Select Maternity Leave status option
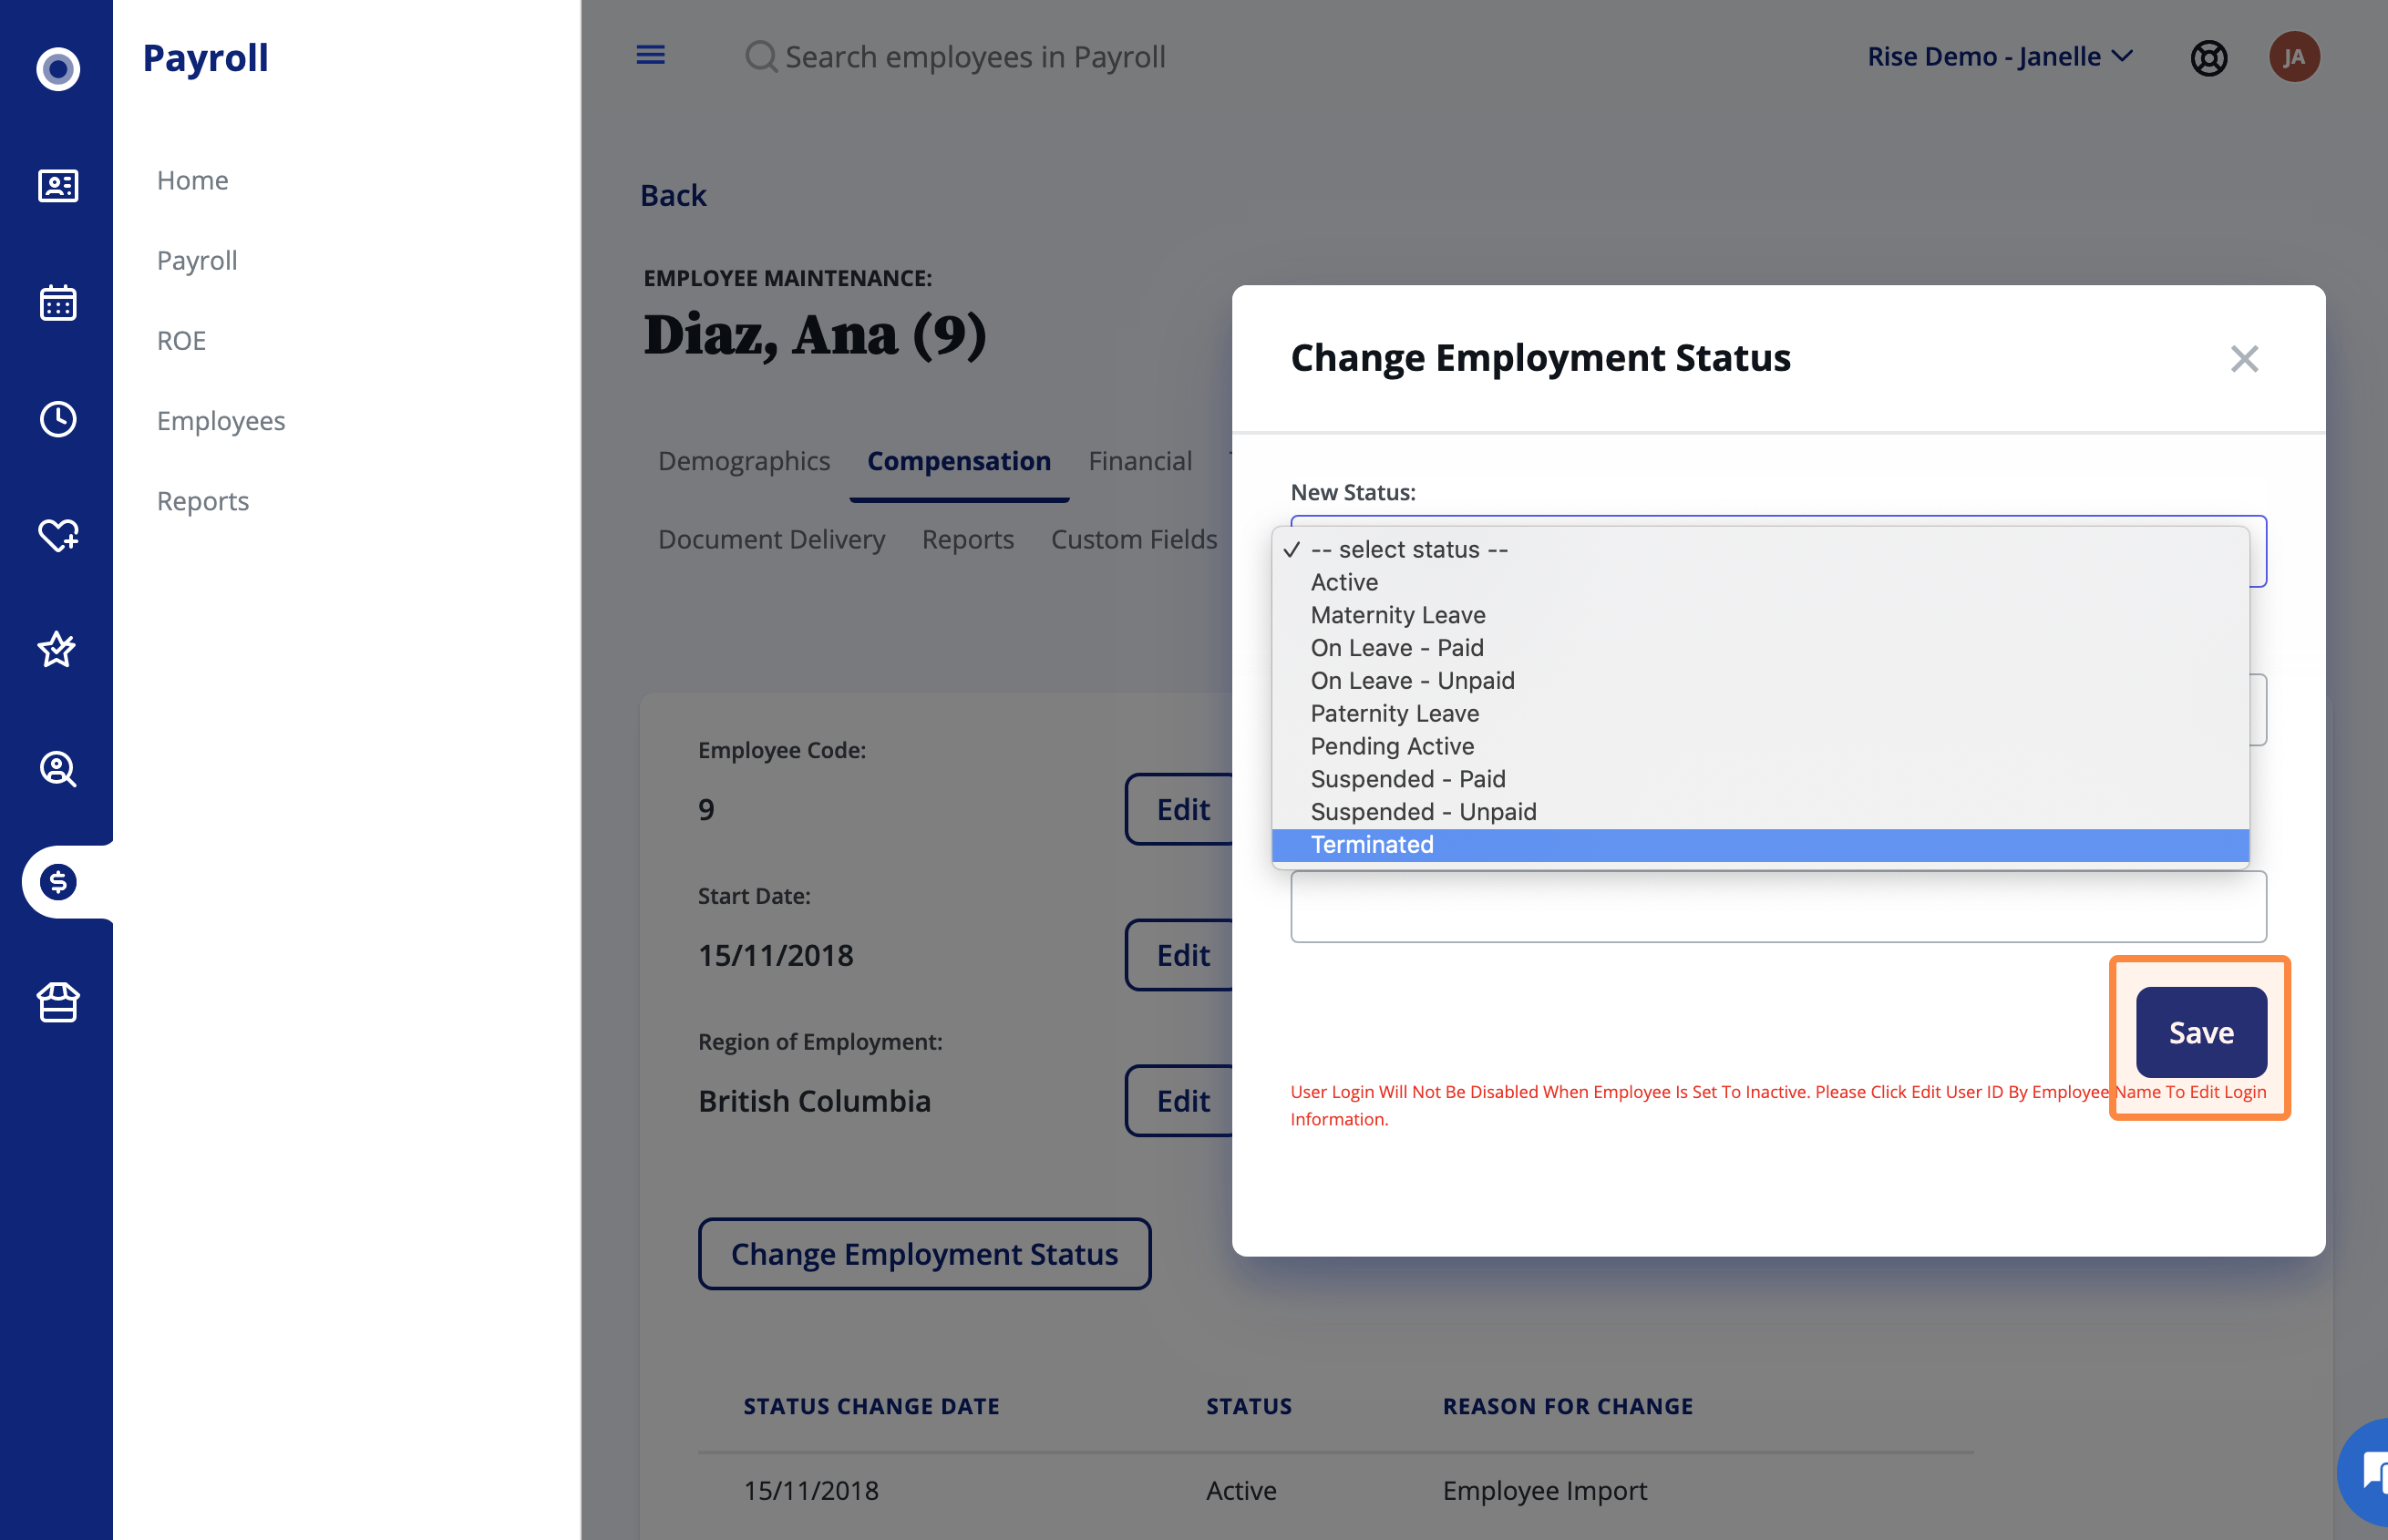The height and width of the screenshot is (1540, 2388). coord(1760,615)
